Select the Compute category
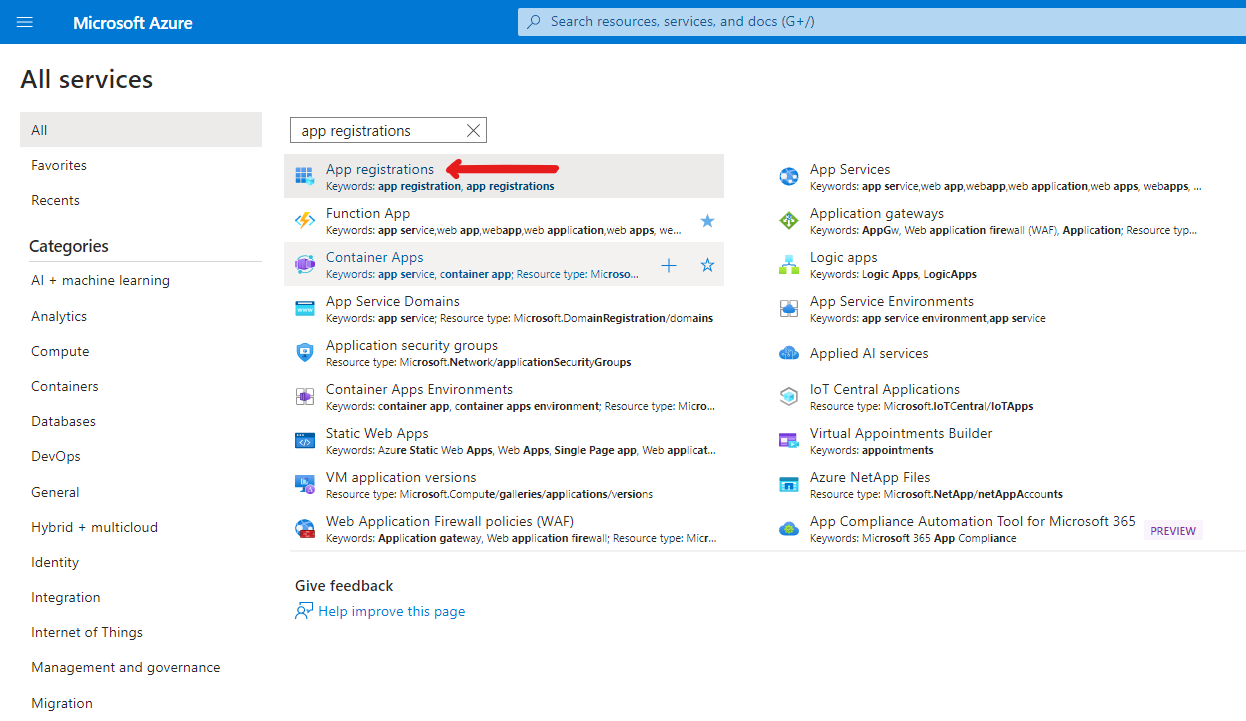Image resolution: width=1246 pixels, height=721 pixels. (60, 351)
